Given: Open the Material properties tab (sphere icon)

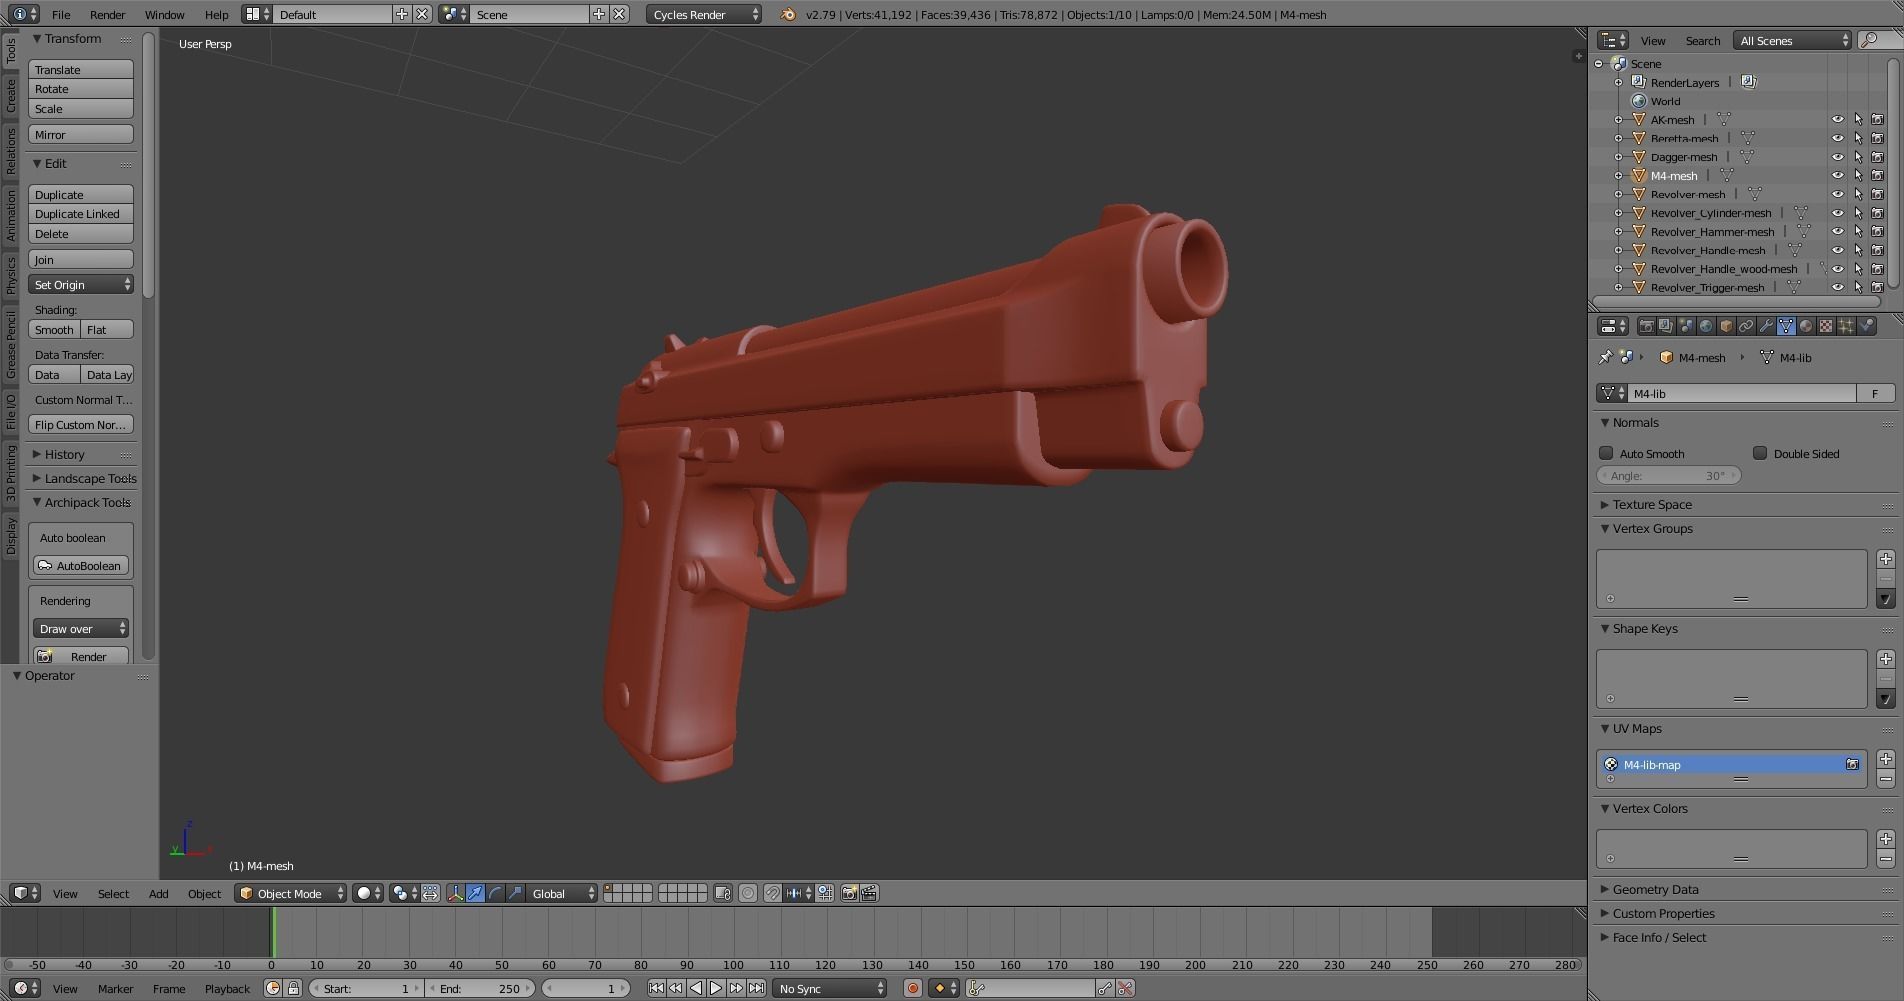Looking at the screenshot, I should 1806,326.
